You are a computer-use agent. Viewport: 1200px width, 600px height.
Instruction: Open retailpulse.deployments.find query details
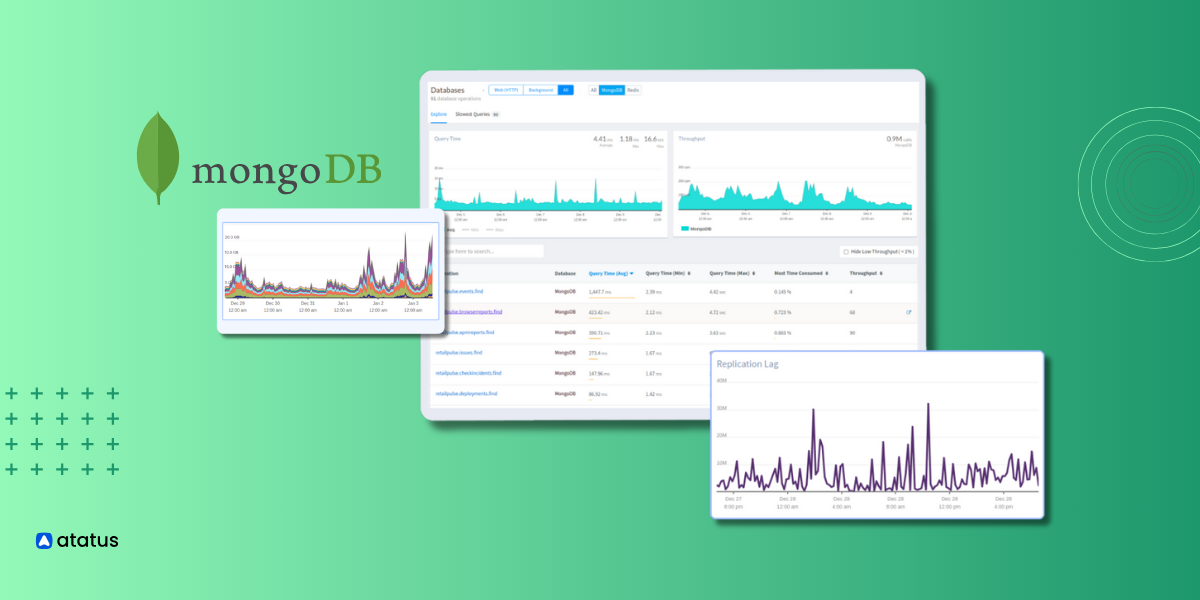pos(467,392)
